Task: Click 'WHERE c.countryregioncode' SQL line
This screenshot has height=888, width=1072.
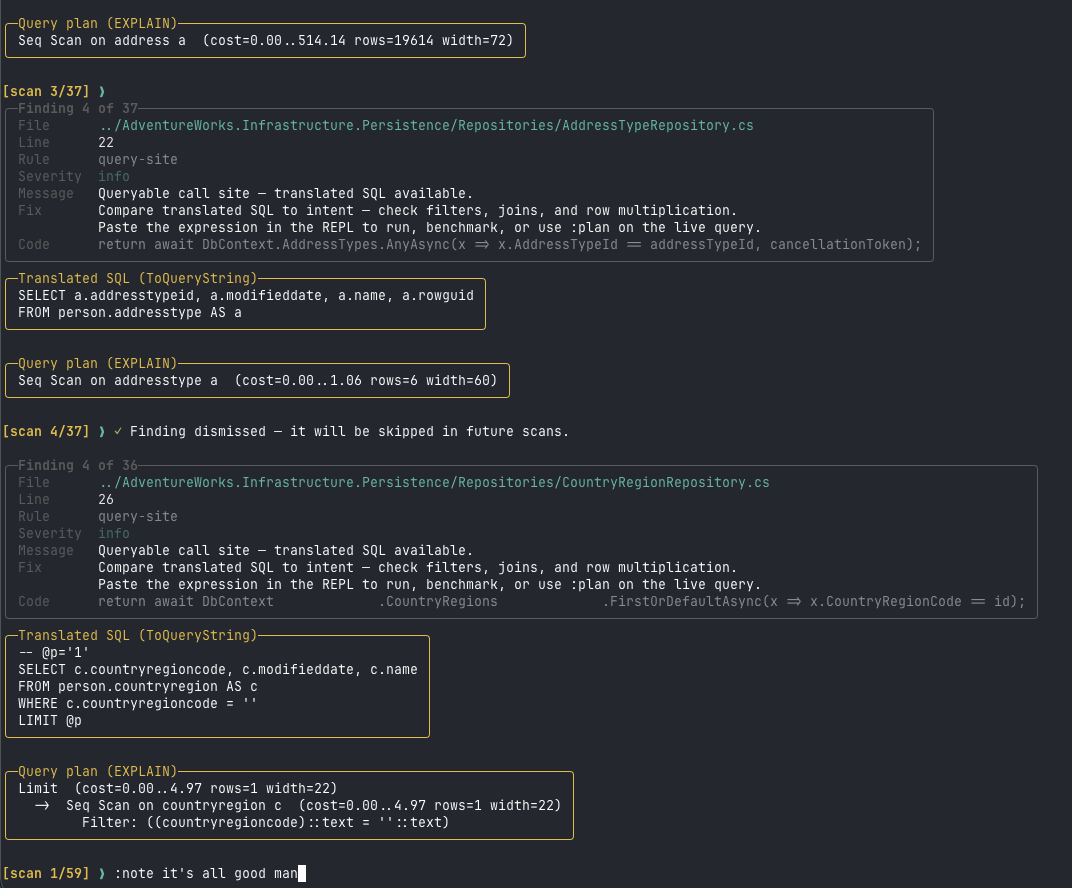Action: [x=137, y=704]
